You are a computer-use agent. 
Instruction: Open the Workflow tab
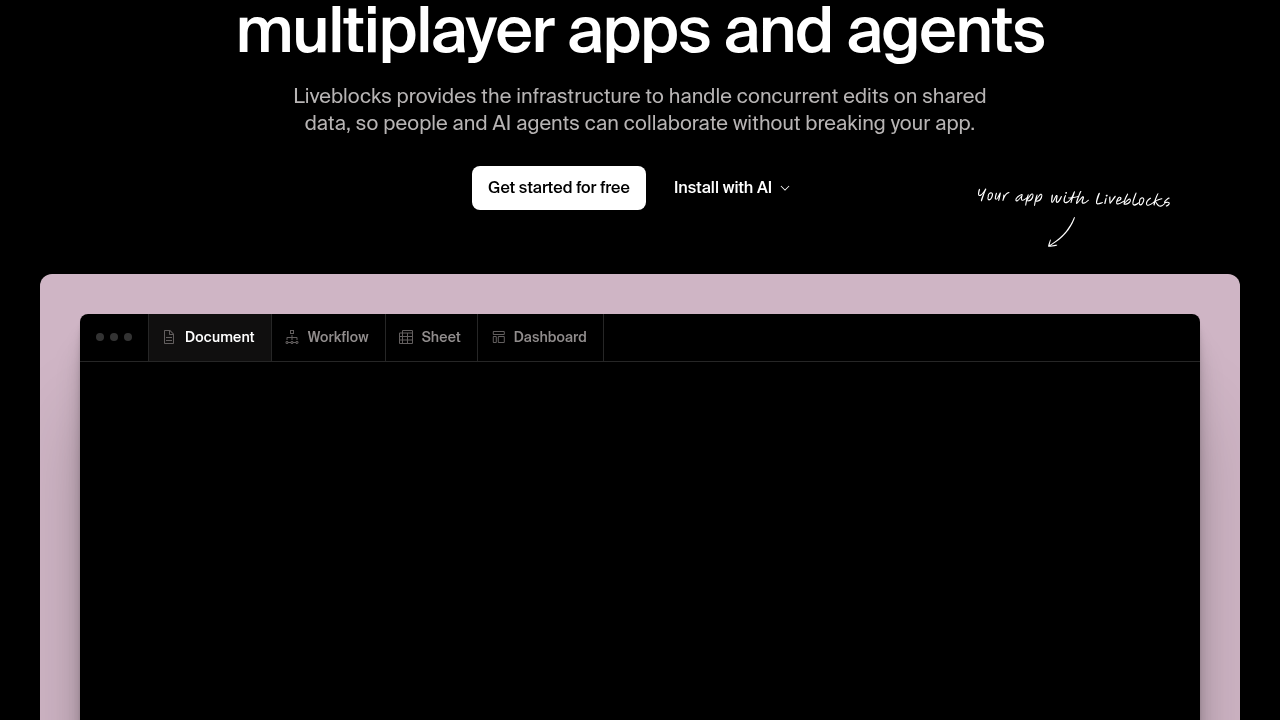tap(328, 337)
